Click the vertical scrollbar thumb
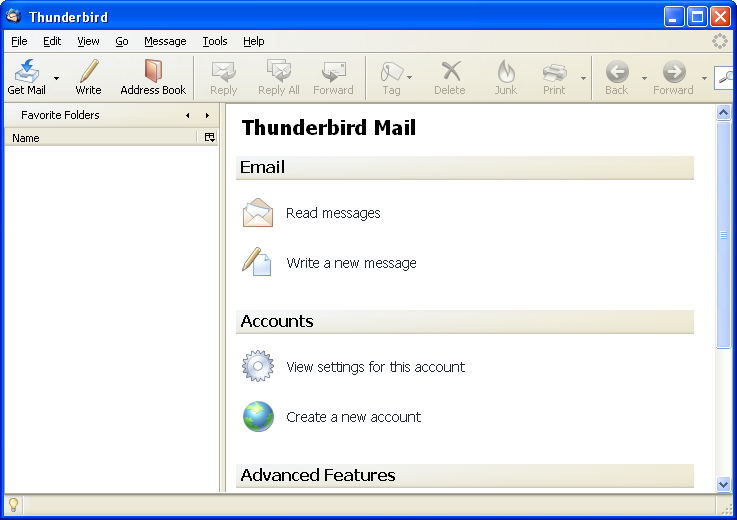 click(723, 235)
